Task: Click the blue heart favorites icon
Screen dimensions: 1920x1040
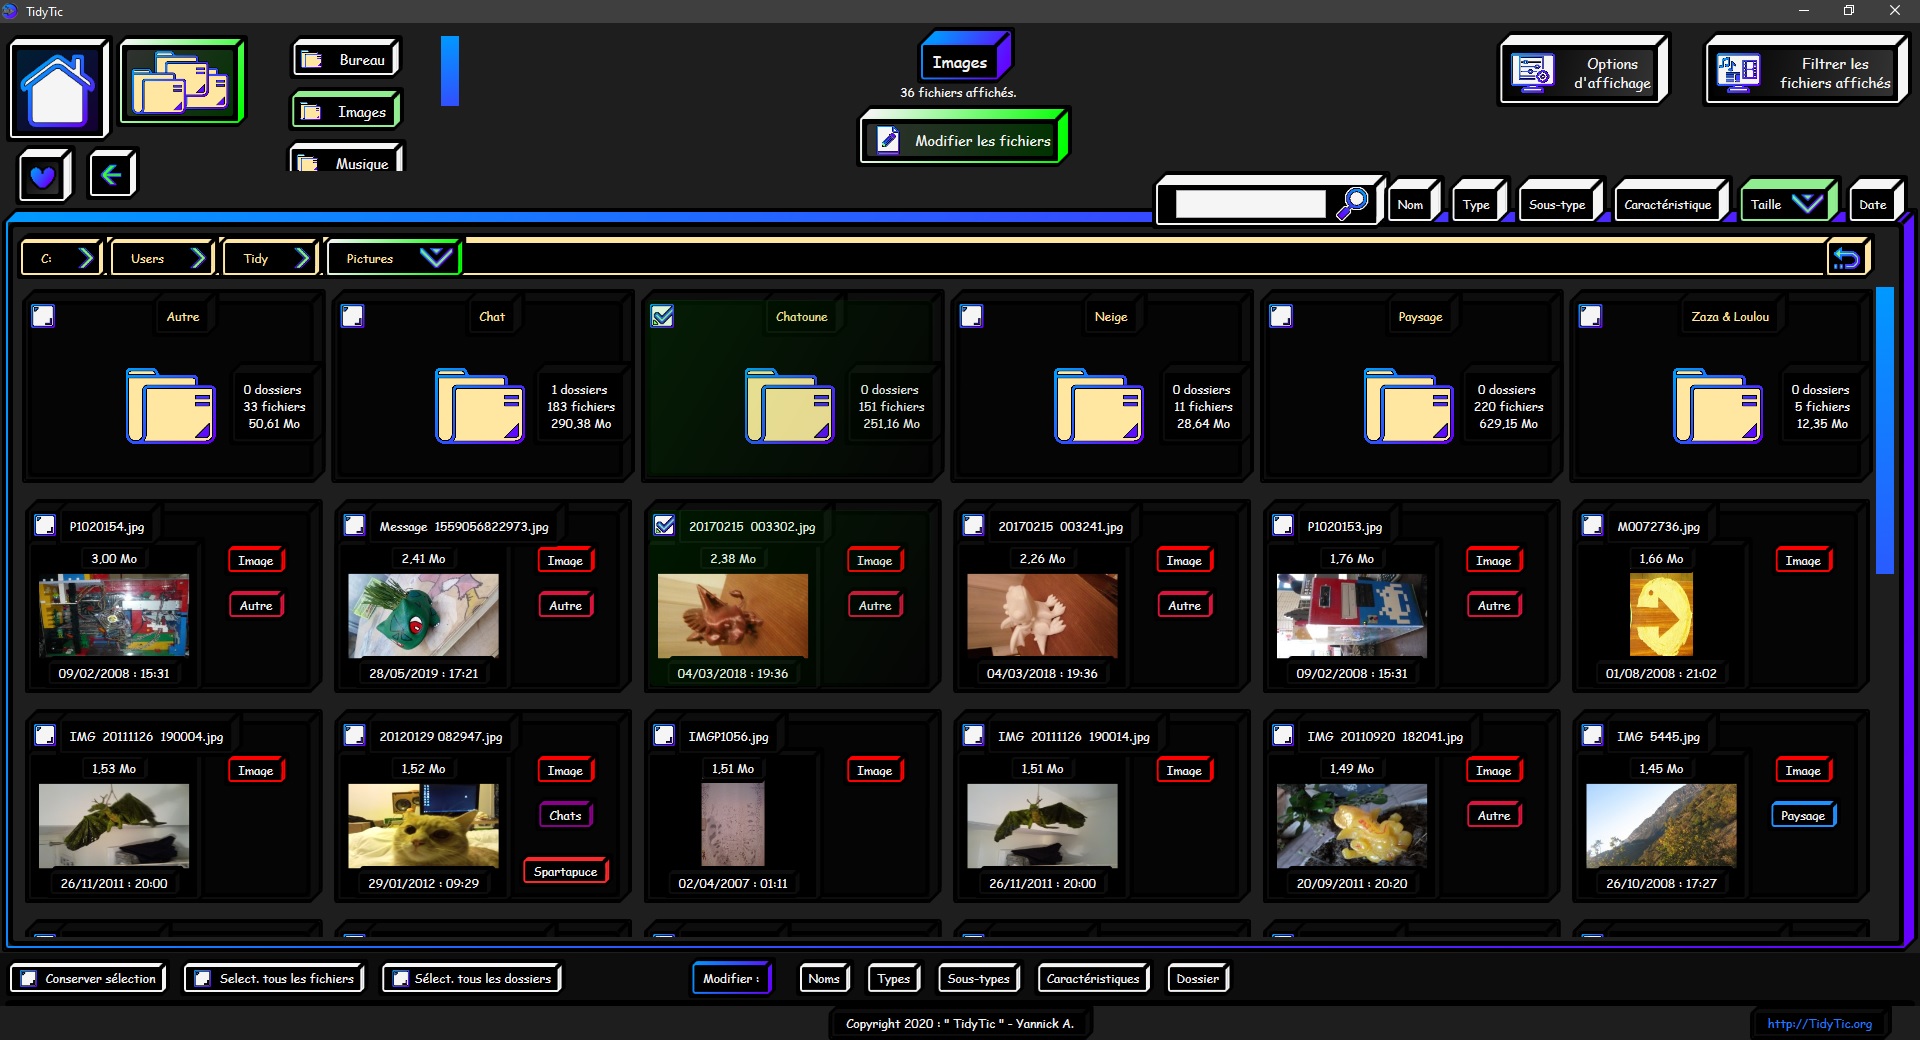Action: [x=43, y=176]
